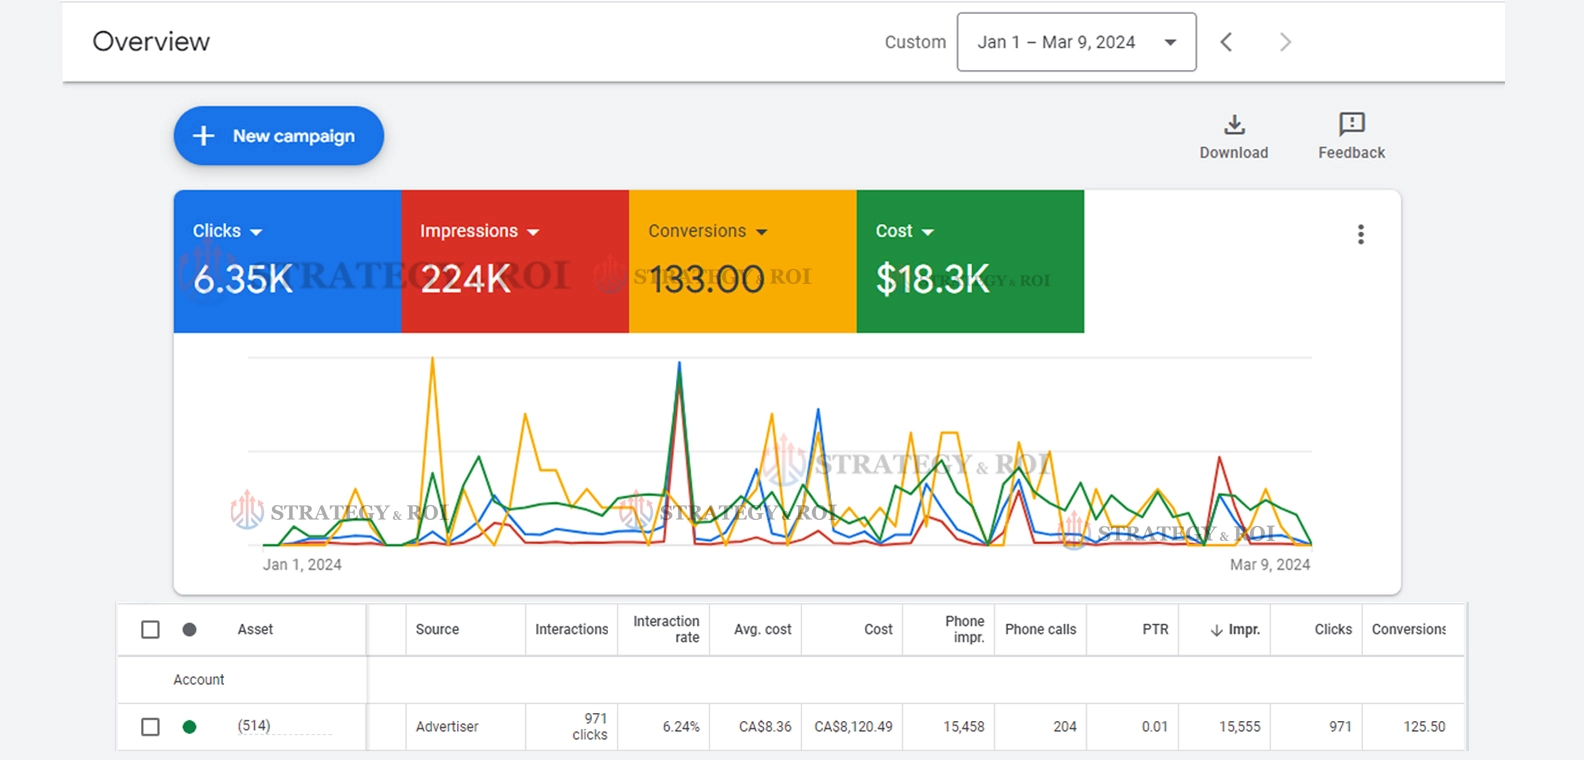Go to previous date range arrow
Screen dimensions: 1584x760
tap(1226, 42)
